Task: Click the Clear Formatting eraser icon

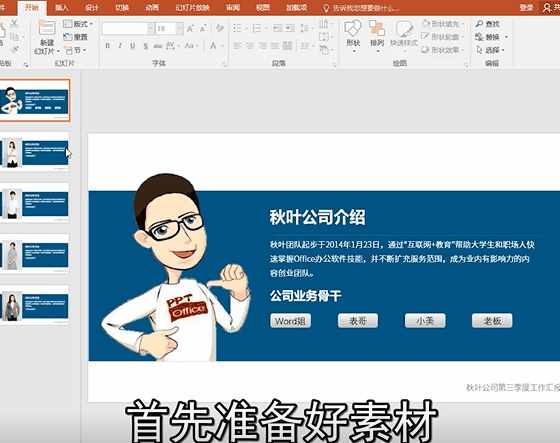Action: coord(220,29)
